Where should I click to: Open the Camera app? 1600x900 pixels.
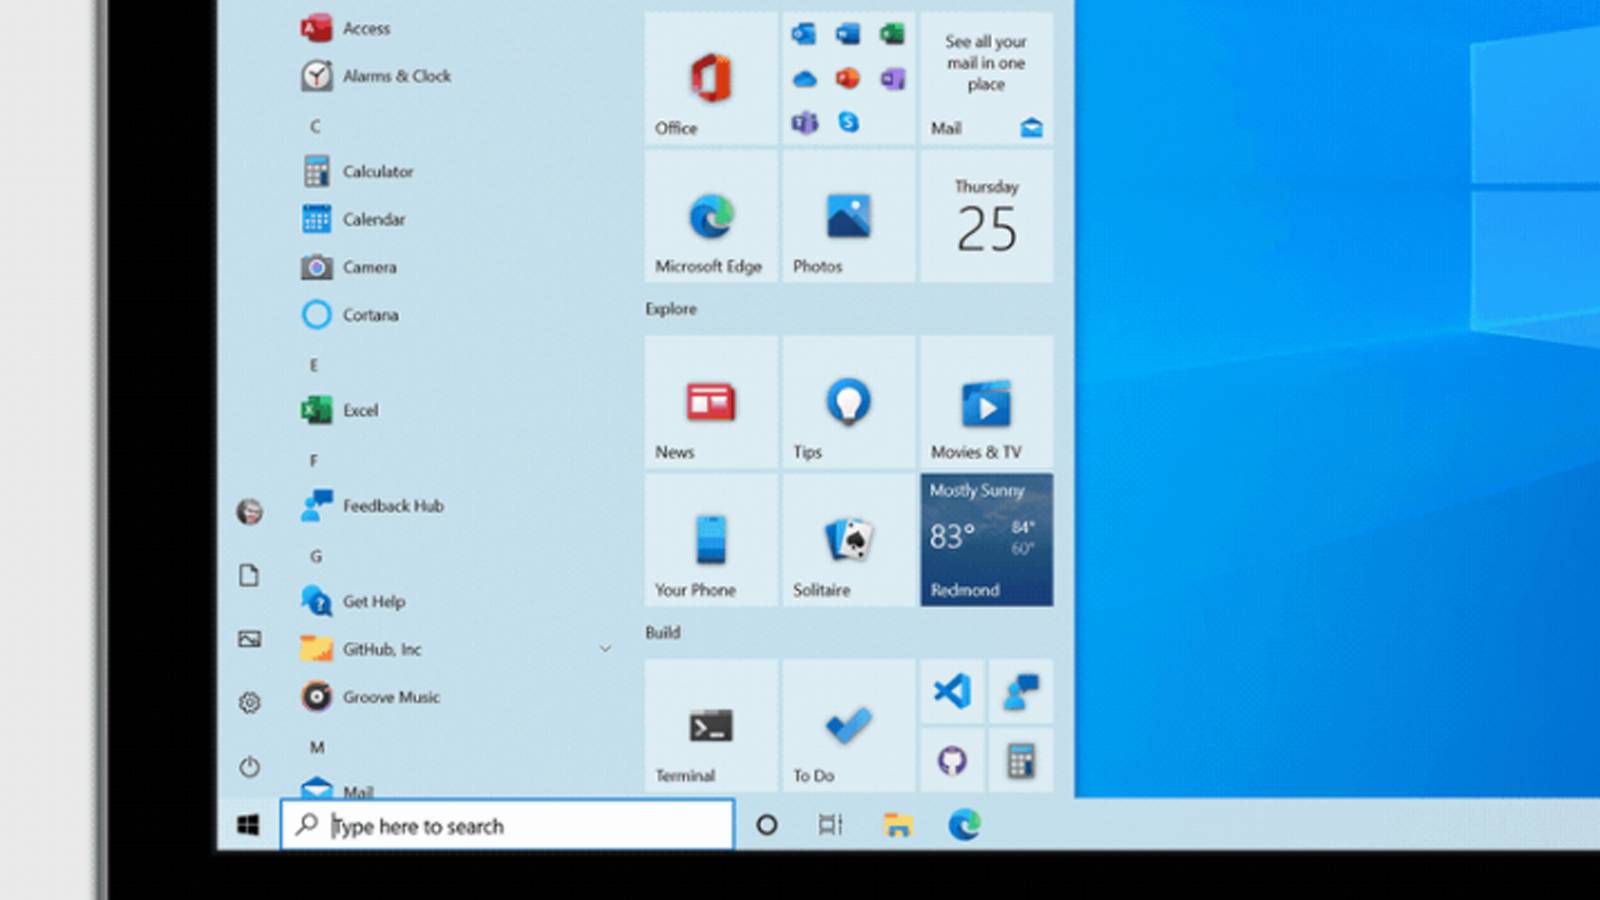349,267
